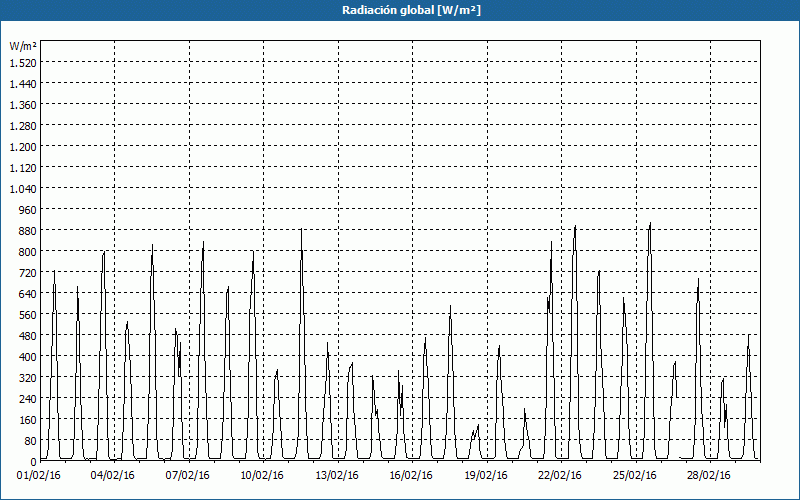The width and height of the screenshot is (800, 500).
Task: Select the 28/02/16 date label
Action: (x=709, y=475)
